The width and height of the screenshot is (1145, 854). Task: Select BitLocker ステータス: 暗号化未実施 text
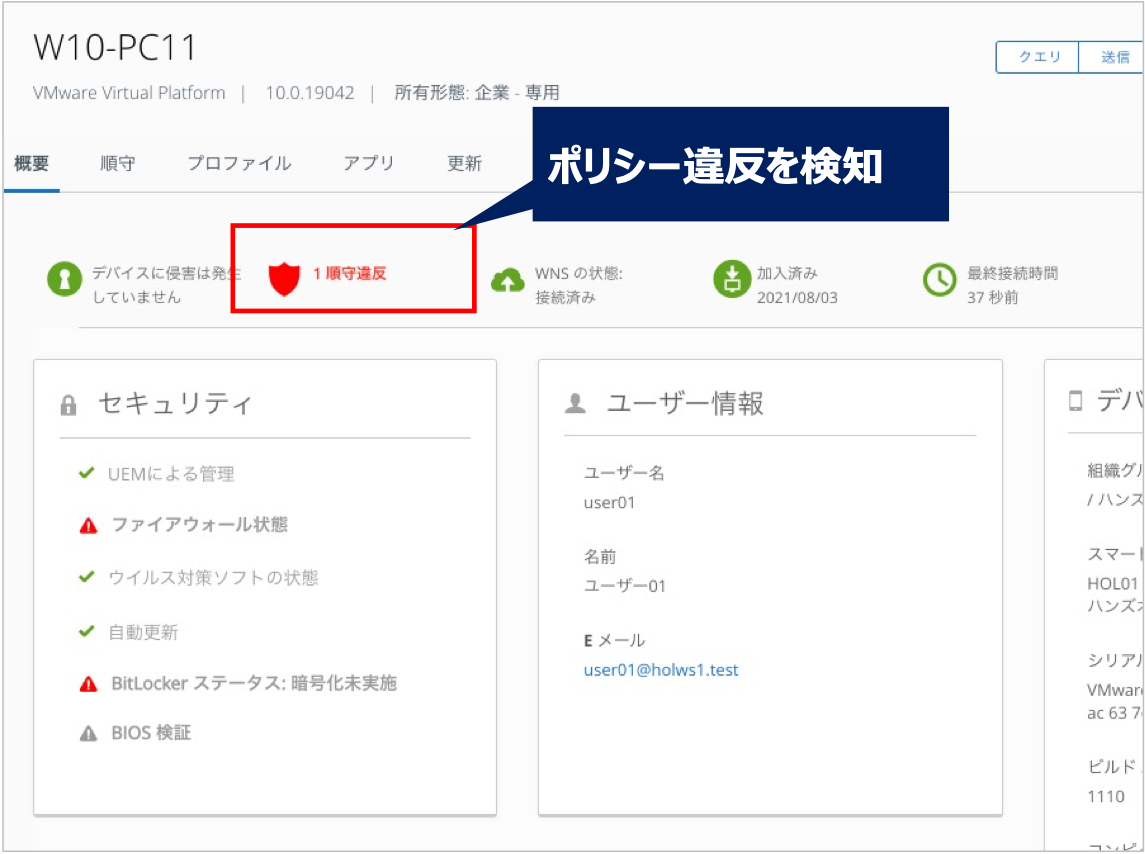point(253,683)
